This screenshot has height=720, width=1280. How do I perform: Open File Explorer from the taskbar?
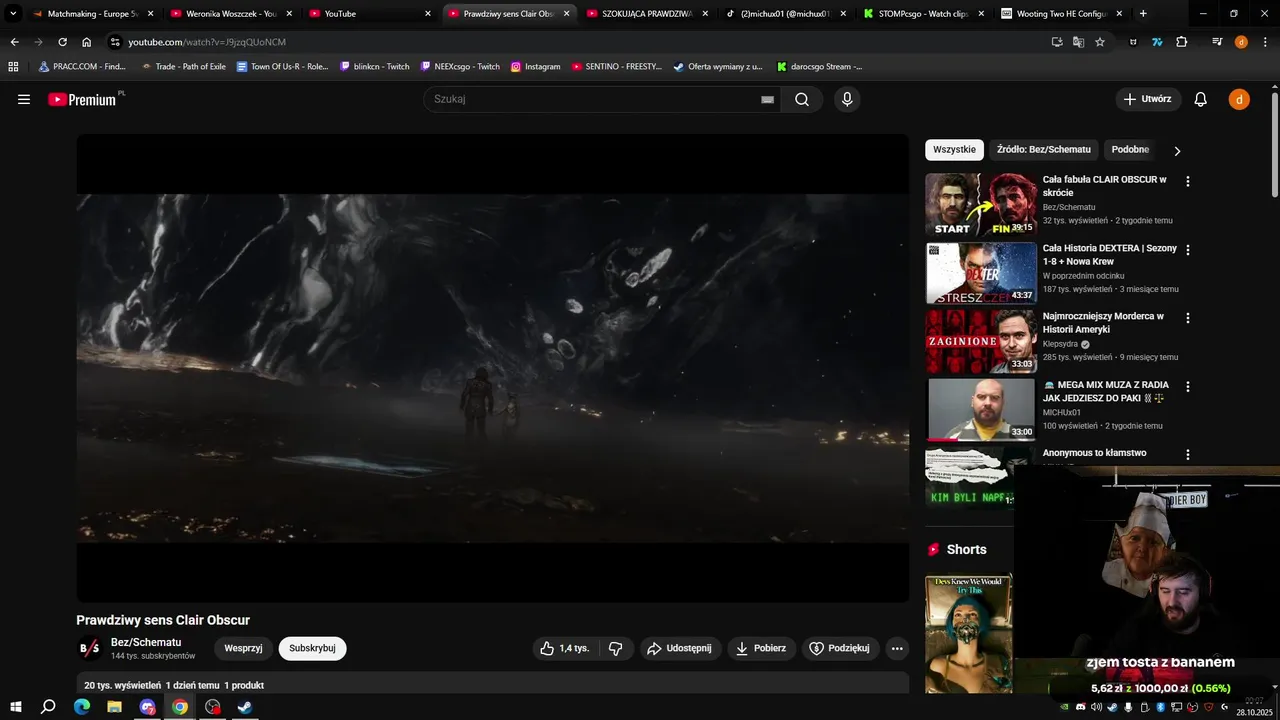(x=114, y=706)
